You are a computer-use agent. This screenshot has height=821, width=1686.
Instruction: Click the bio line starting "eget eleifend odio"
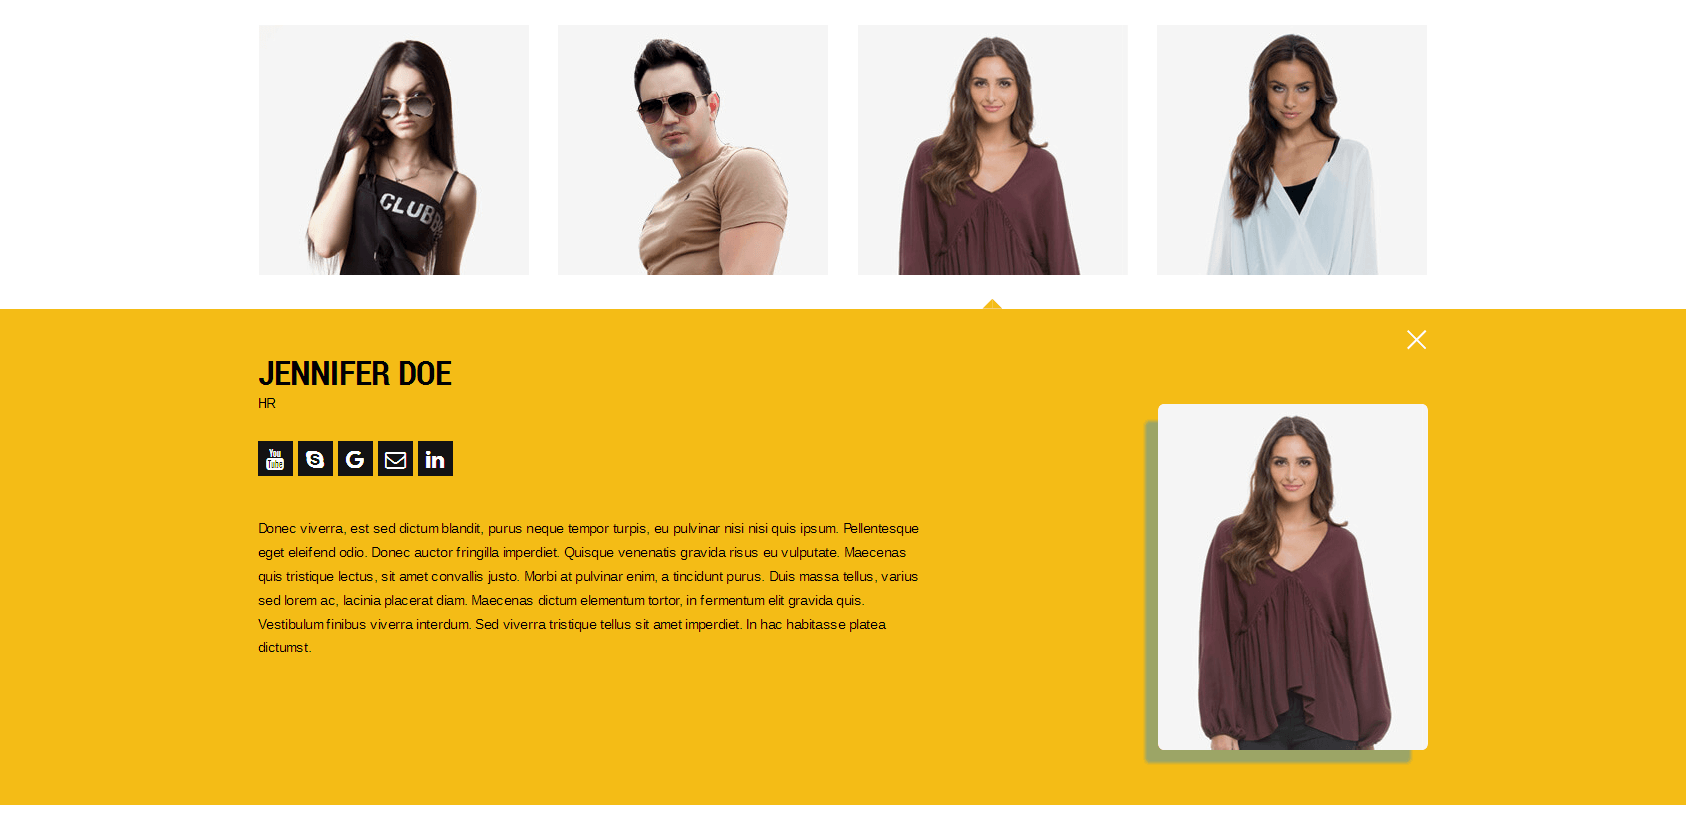582,552
